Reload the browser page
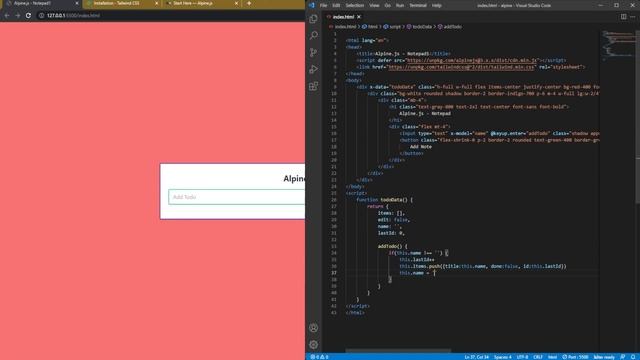The height and width of the screenshot is (360, 640). point(28,16)
